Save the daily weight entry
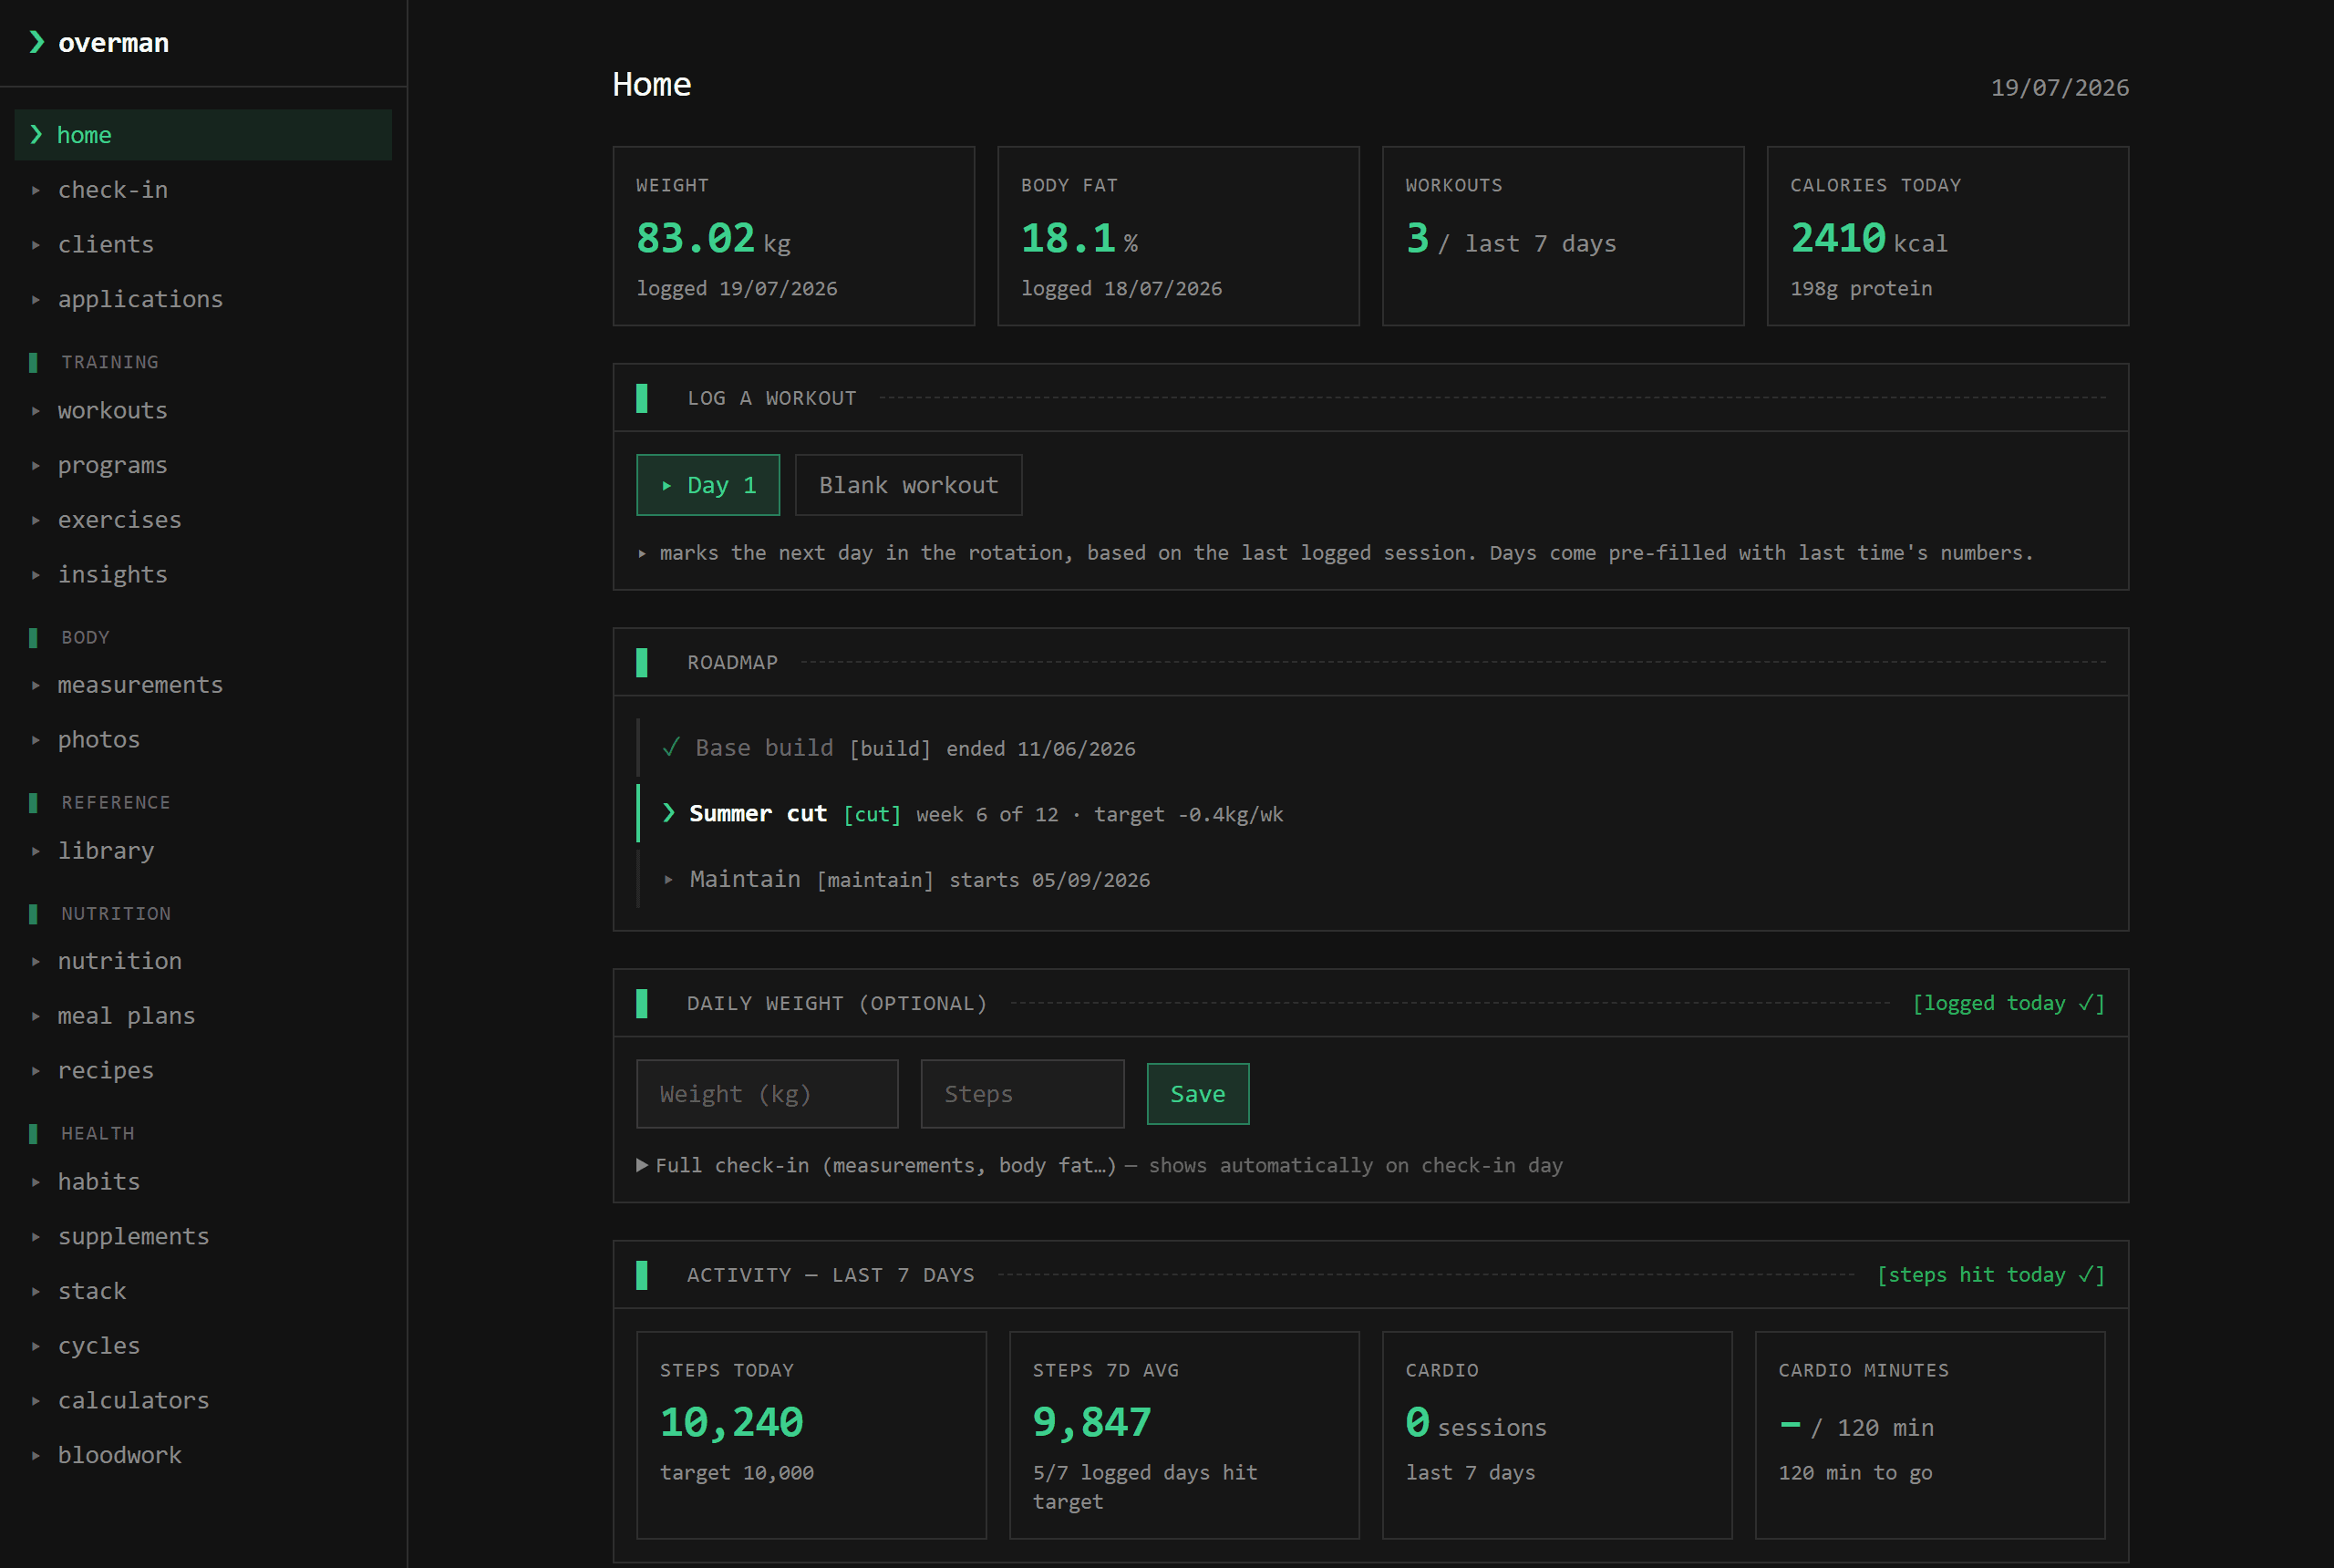The height and width of the screenshot is (1568, 2334). tap(1197, 1094)
